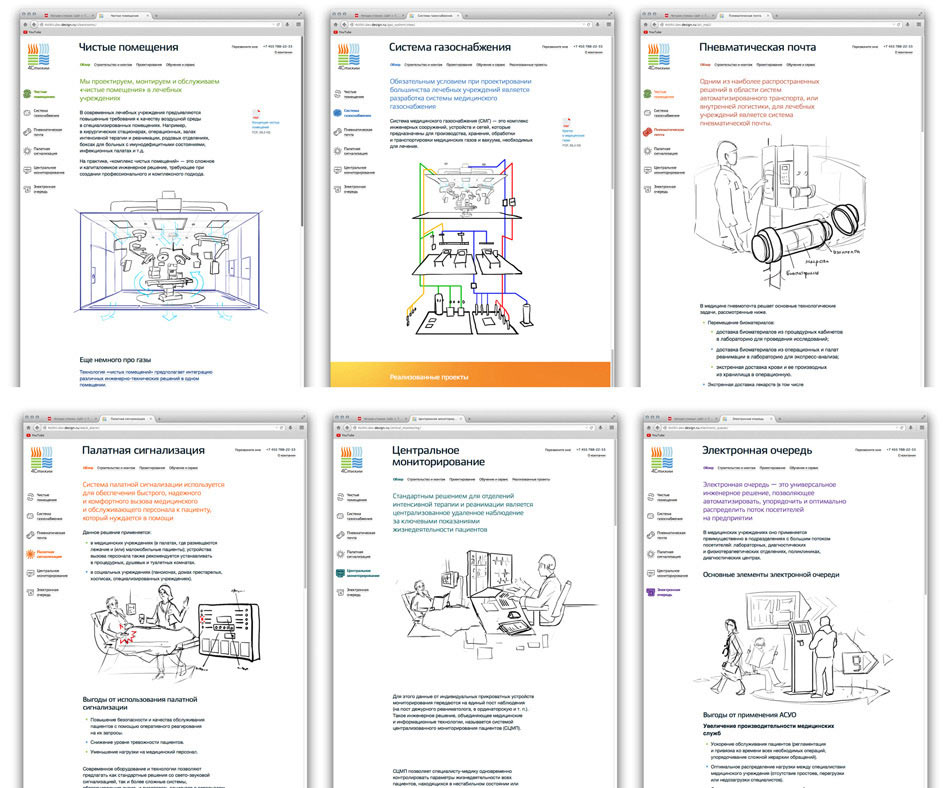Open the Реализованные проекты tab on the Система газоснабжения page
This screenshot has height=788, width=950.
pos(528,63)
